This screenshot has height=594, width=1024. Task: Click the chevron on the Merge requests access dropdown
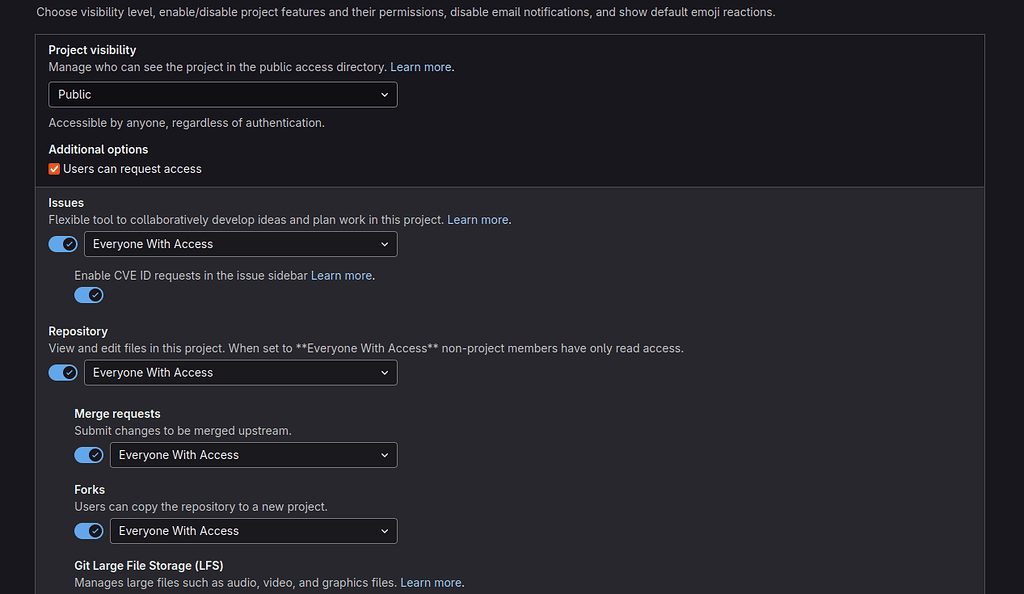(384, 455)
